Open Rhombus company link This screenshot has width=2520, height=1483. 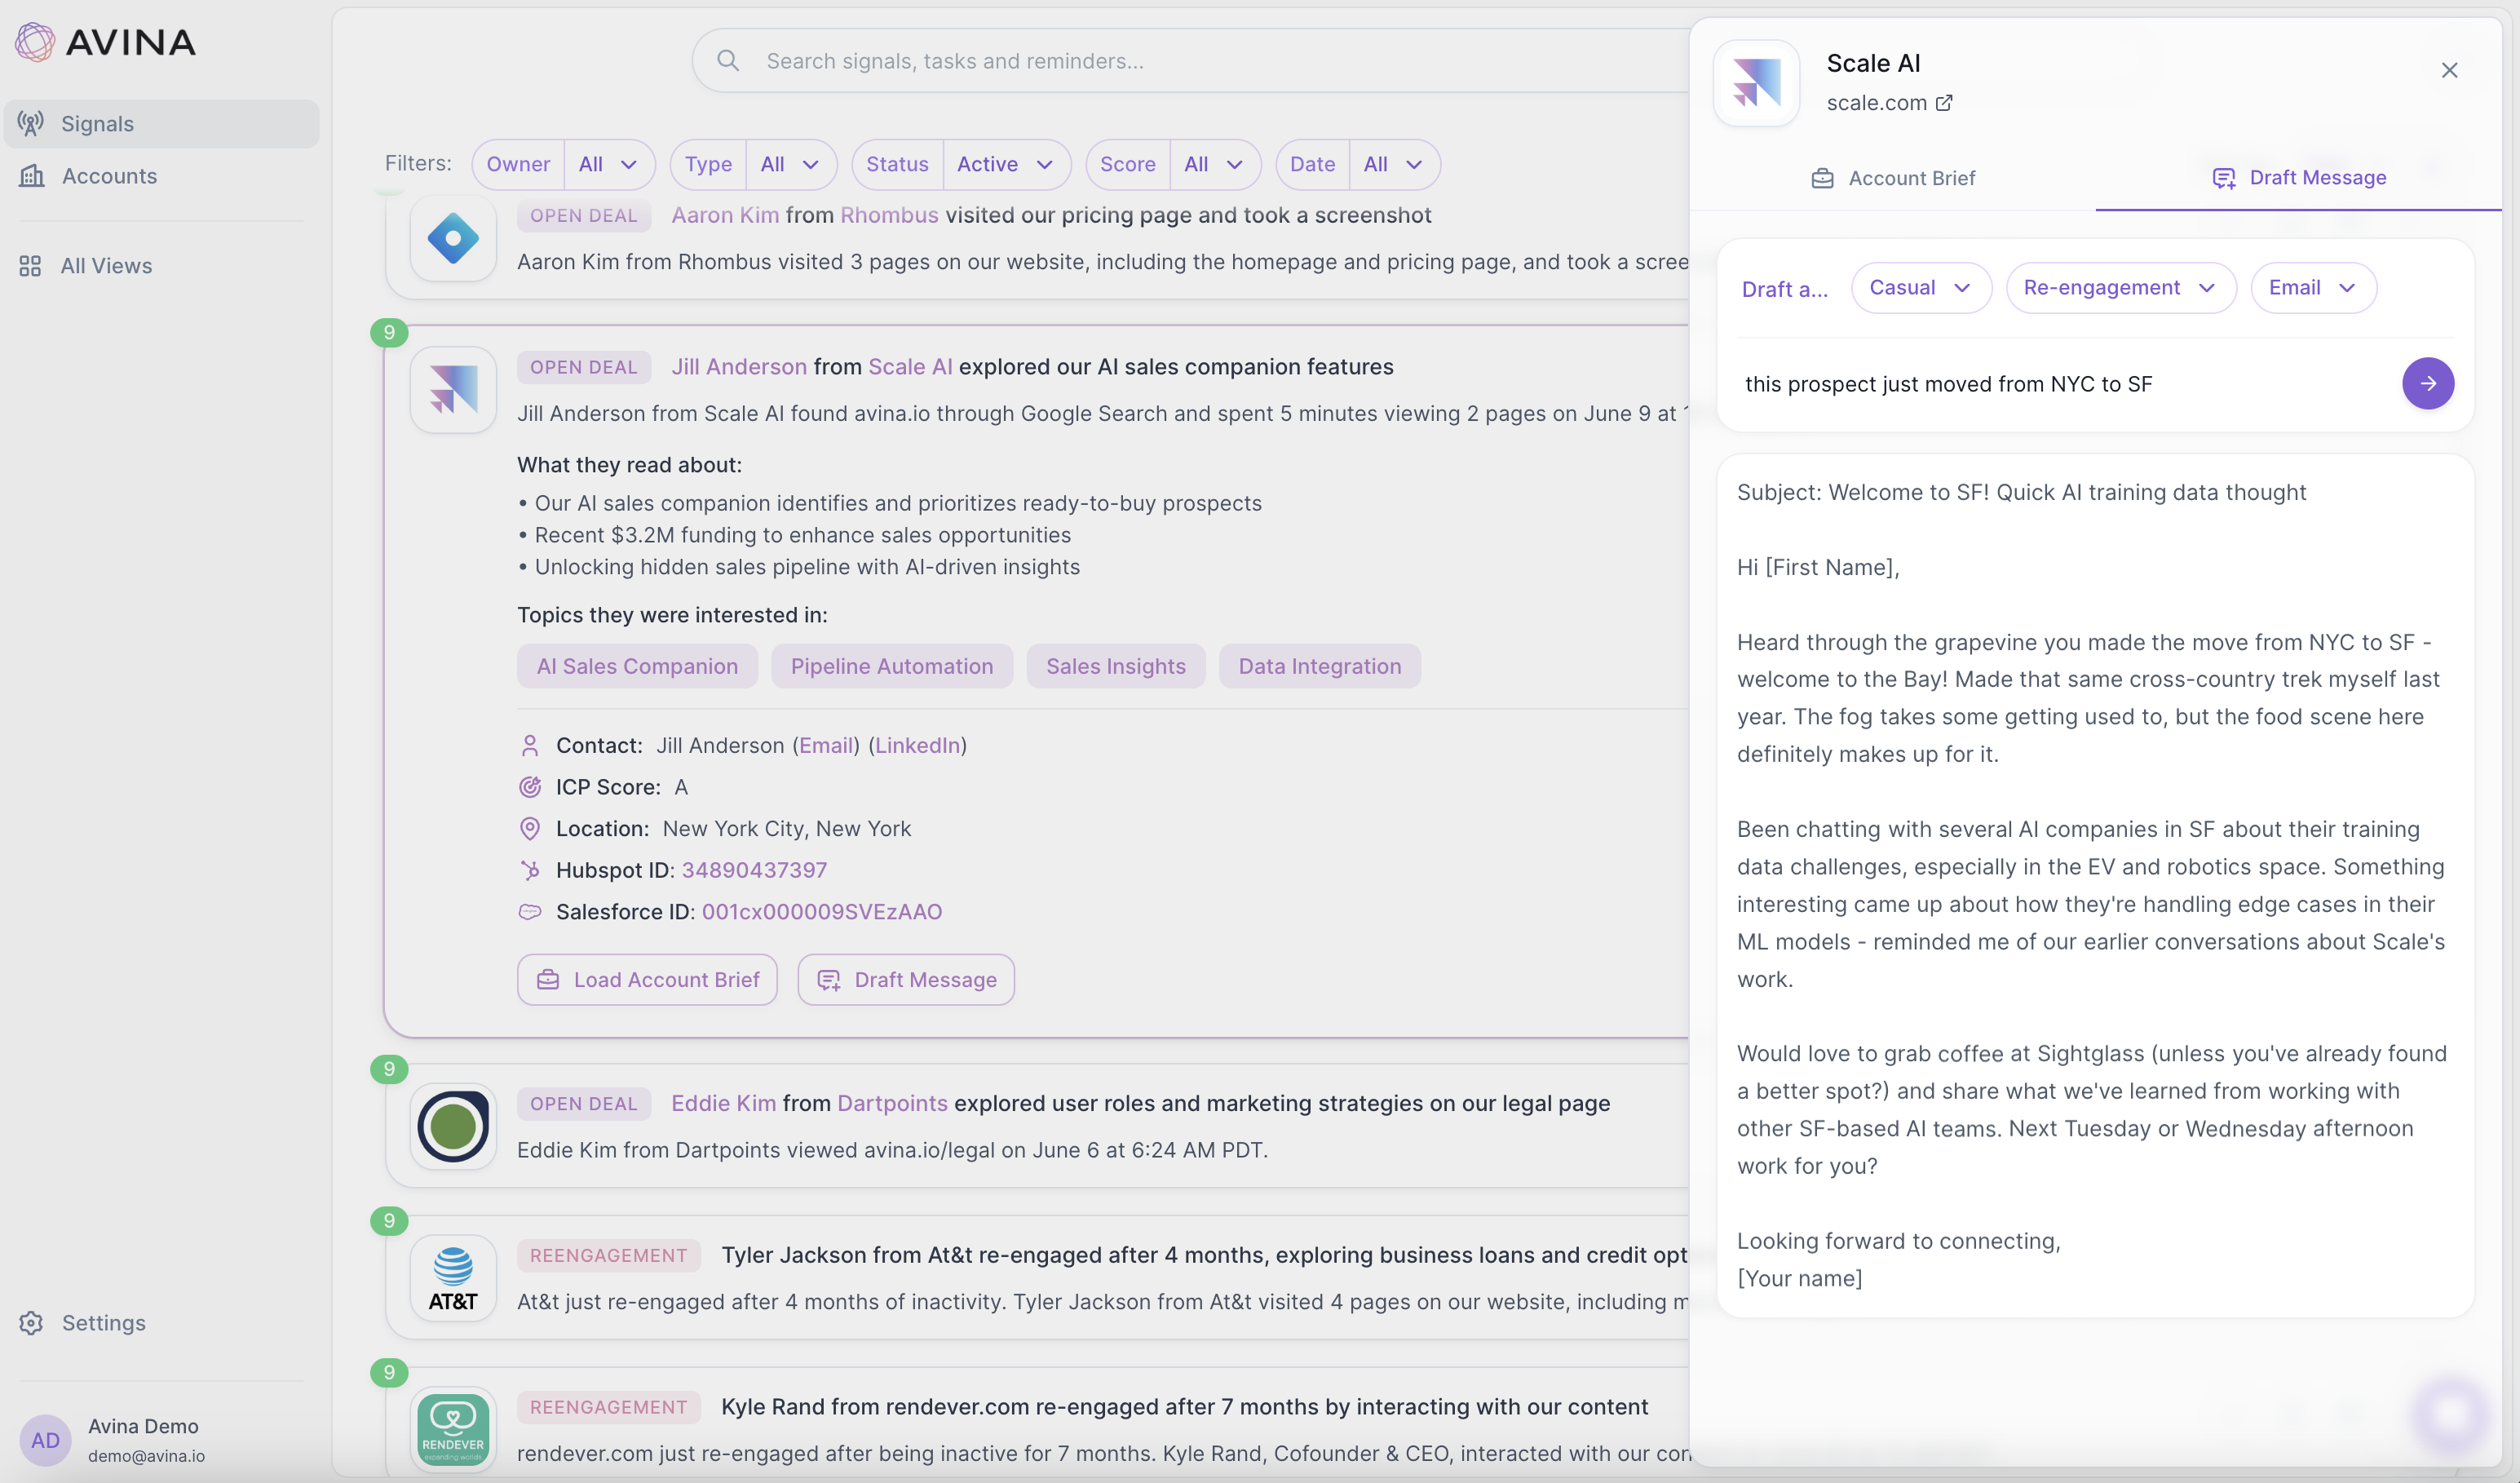coord(889,215)
